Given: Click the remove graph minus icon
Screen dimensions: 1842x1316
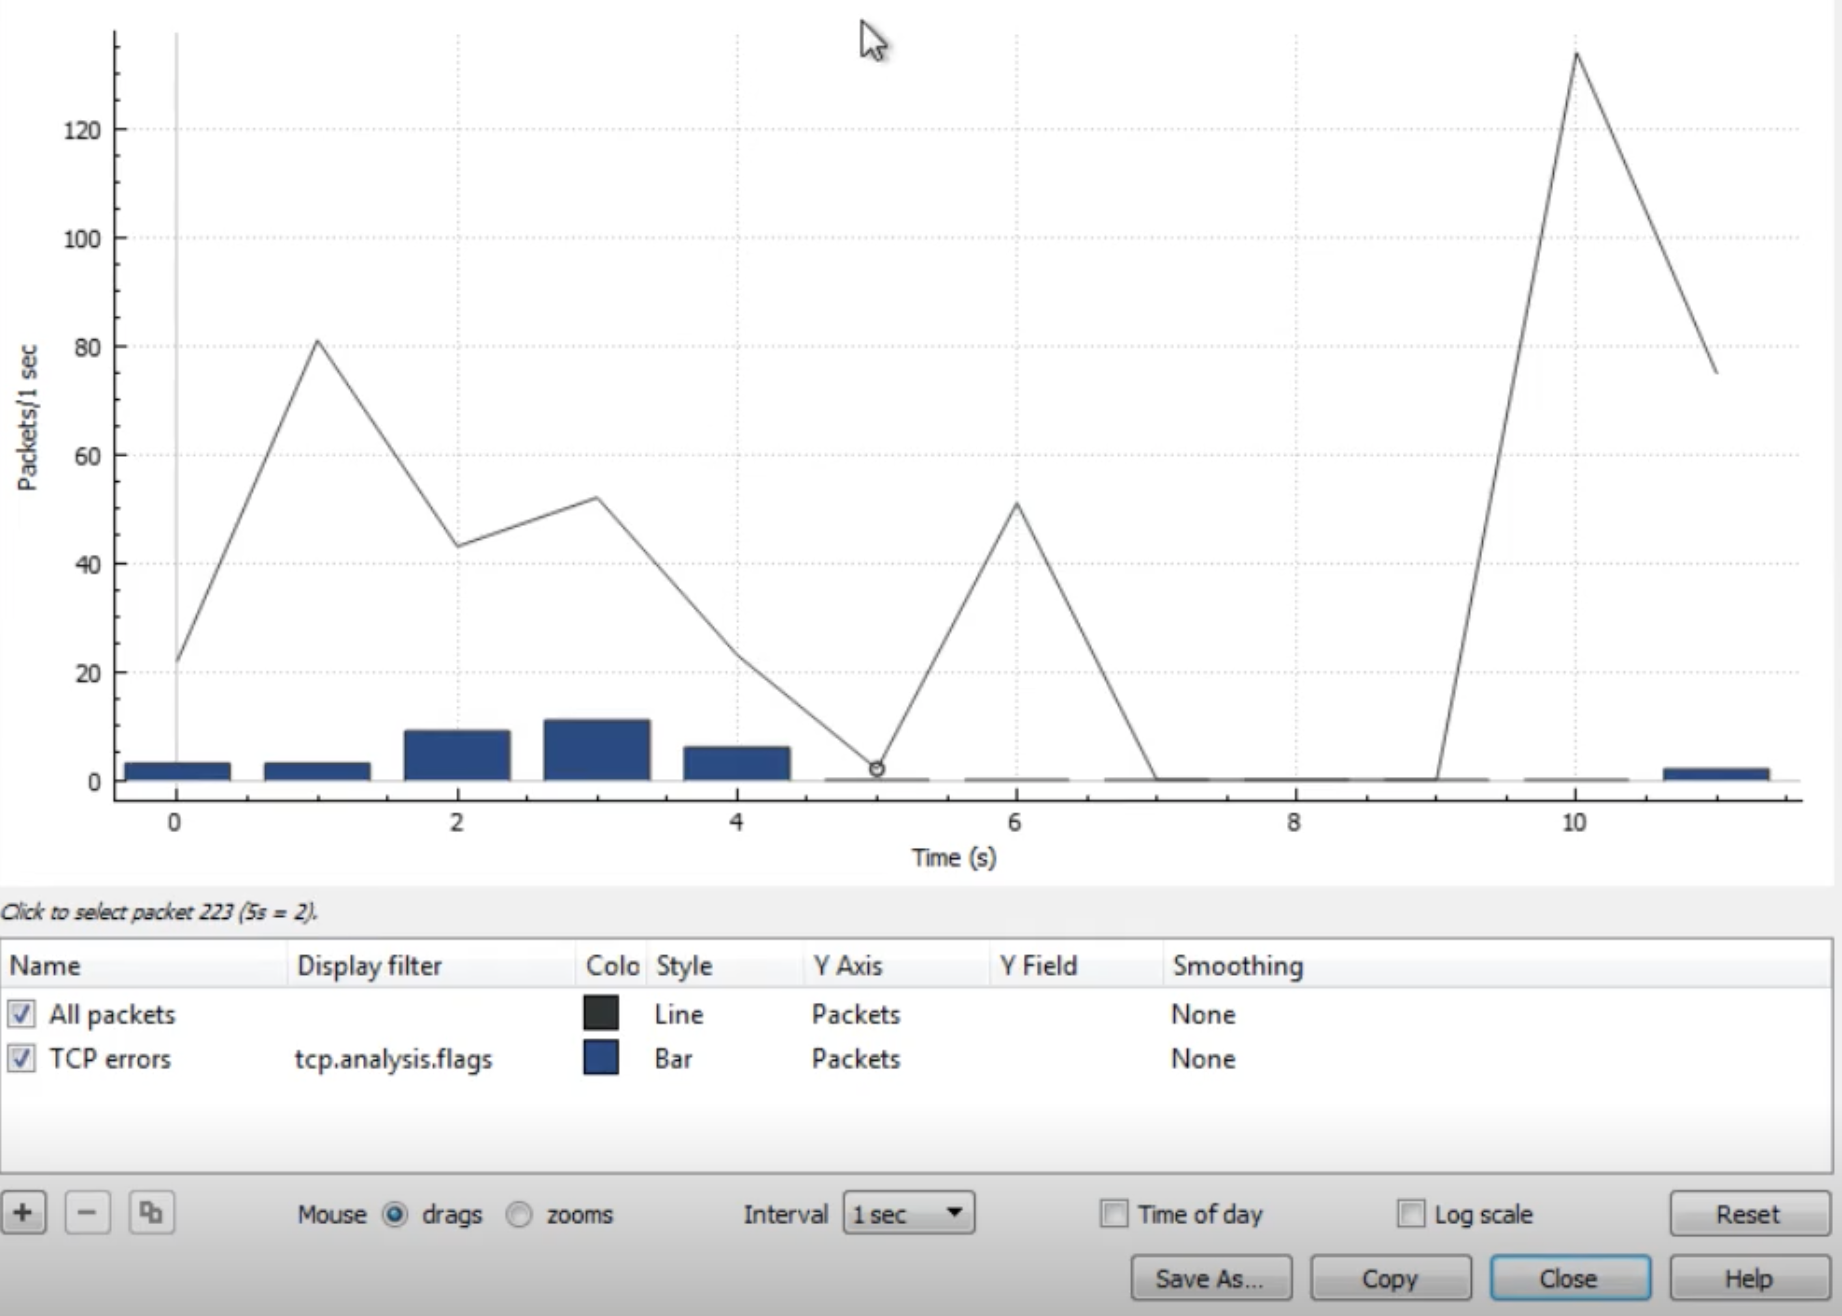Looking at the screenshot, I should coord(87,1213).
